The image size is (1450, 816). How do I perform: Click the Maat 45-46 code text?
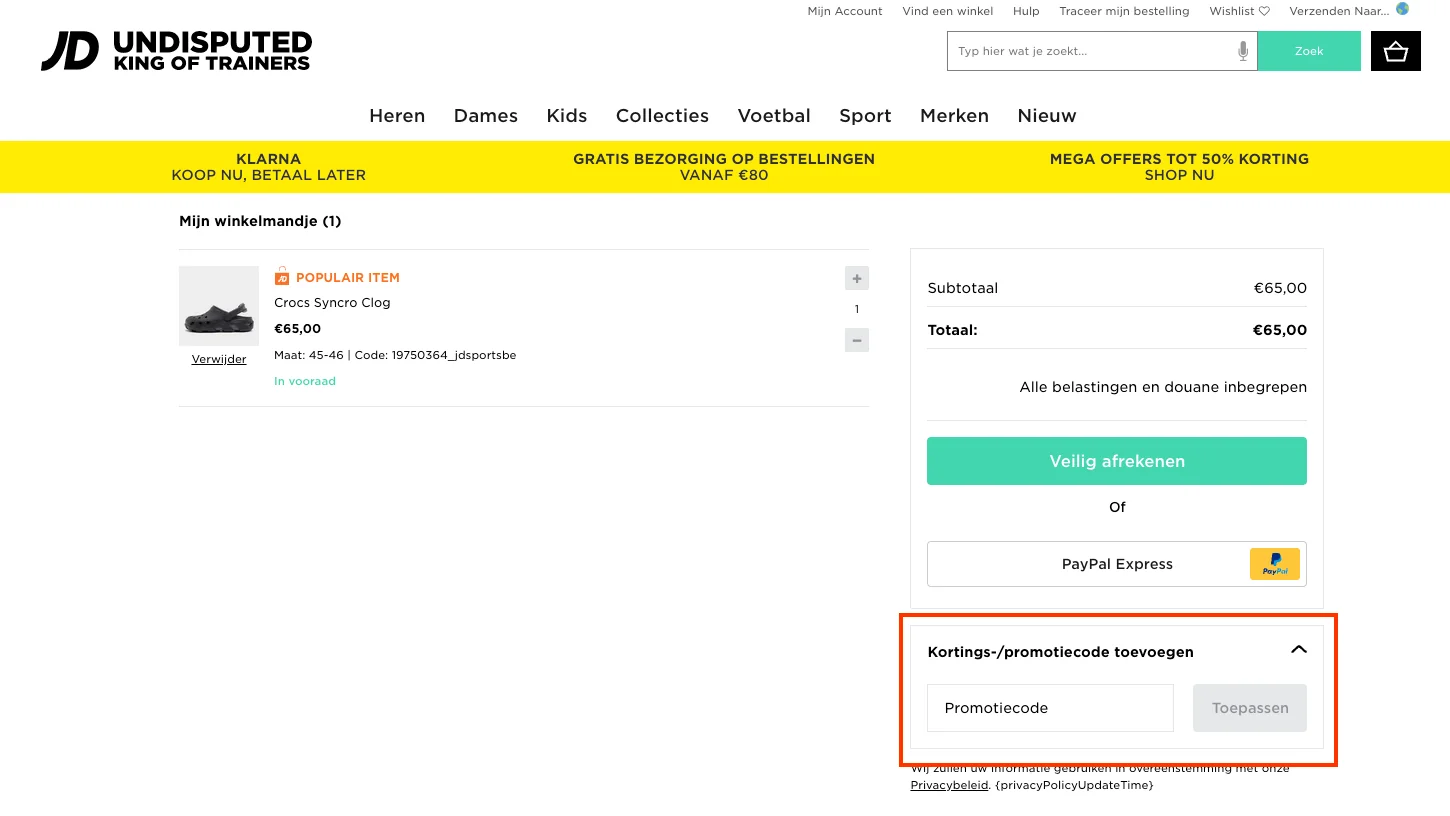click(395, 355)
